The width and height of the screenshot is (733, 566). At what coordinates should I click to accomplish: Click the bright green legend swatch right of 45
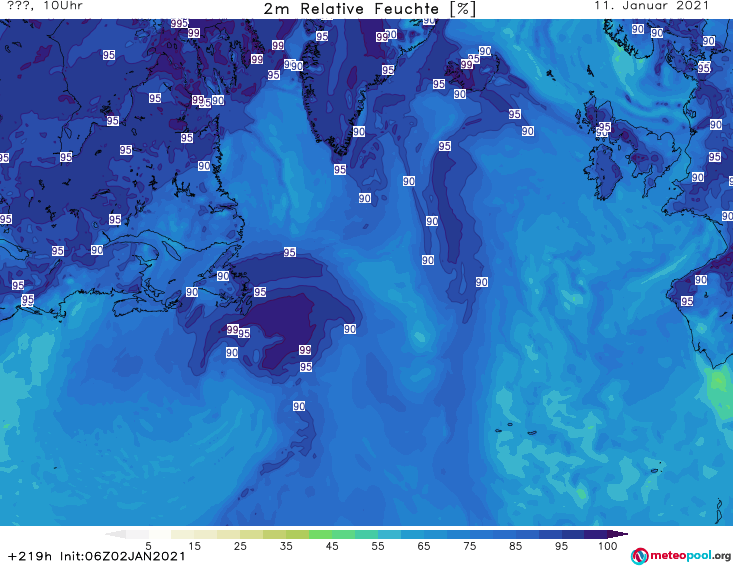343,534
